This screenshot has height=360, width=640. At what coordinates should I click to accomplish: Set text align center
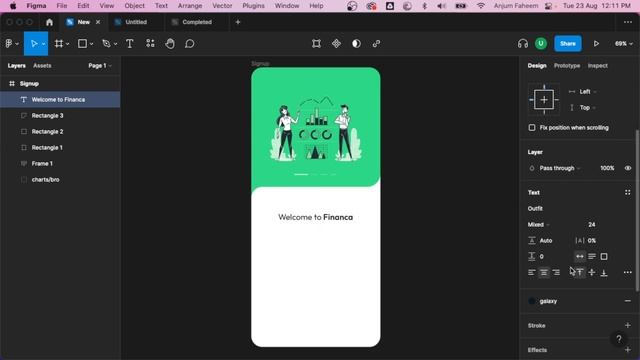pos(544,272)
